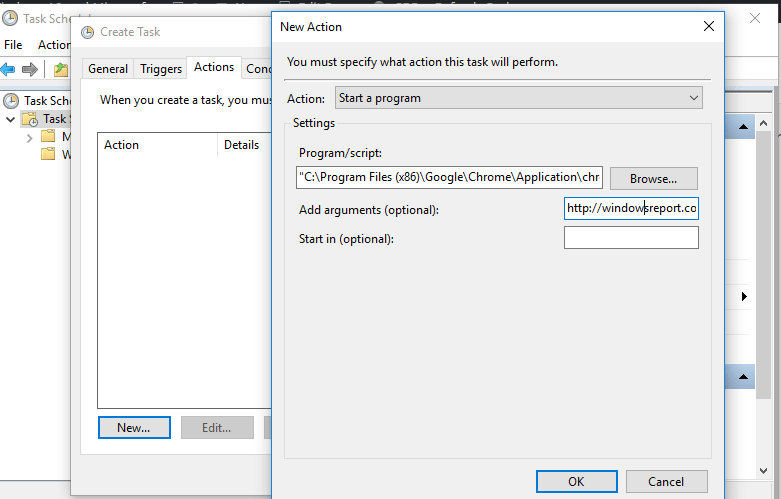Click the Task Scheduler window title icon
Screen dimensions: 781x499
10,19
